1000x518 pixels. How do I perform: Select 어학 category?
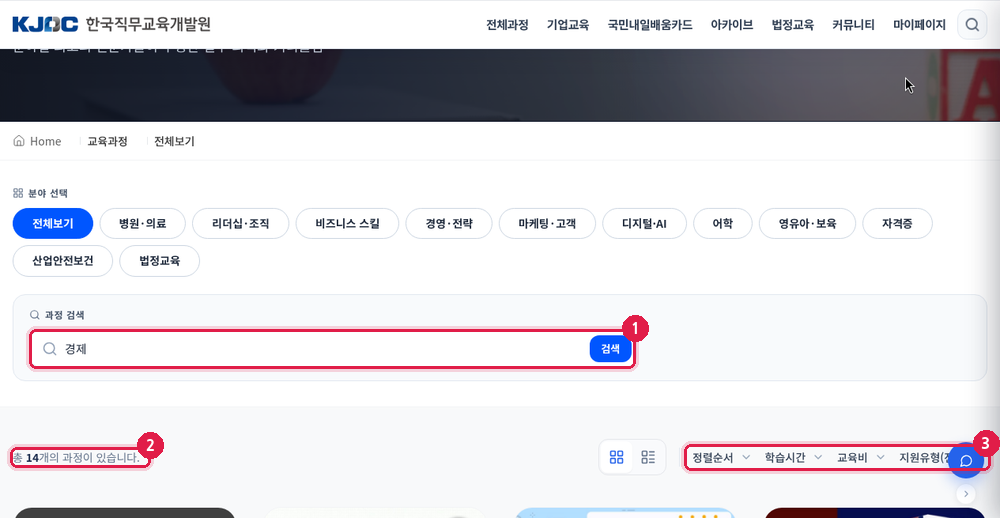[x=723, y=223]
